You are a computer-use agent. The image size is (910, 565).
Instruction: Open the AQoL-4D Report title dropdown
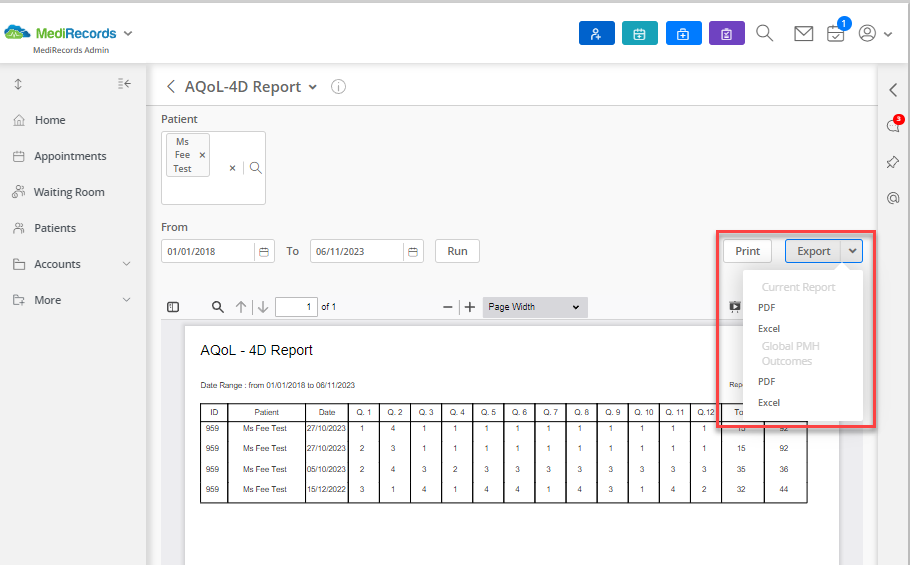pos(313,87)
